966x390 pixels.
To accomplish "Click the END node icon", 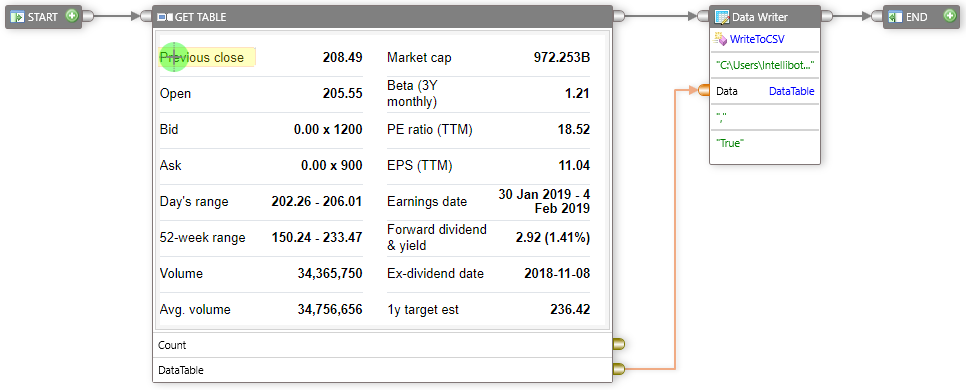I will coord(895,17).
